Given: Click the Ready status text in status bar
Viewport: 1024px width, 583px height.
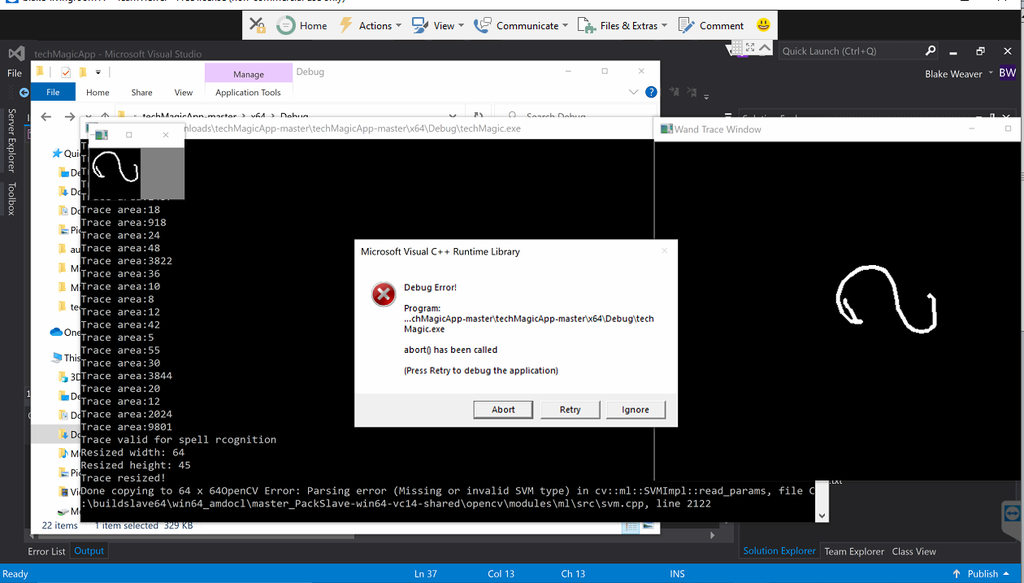Looking at the screenshot, I should (15, 574).
